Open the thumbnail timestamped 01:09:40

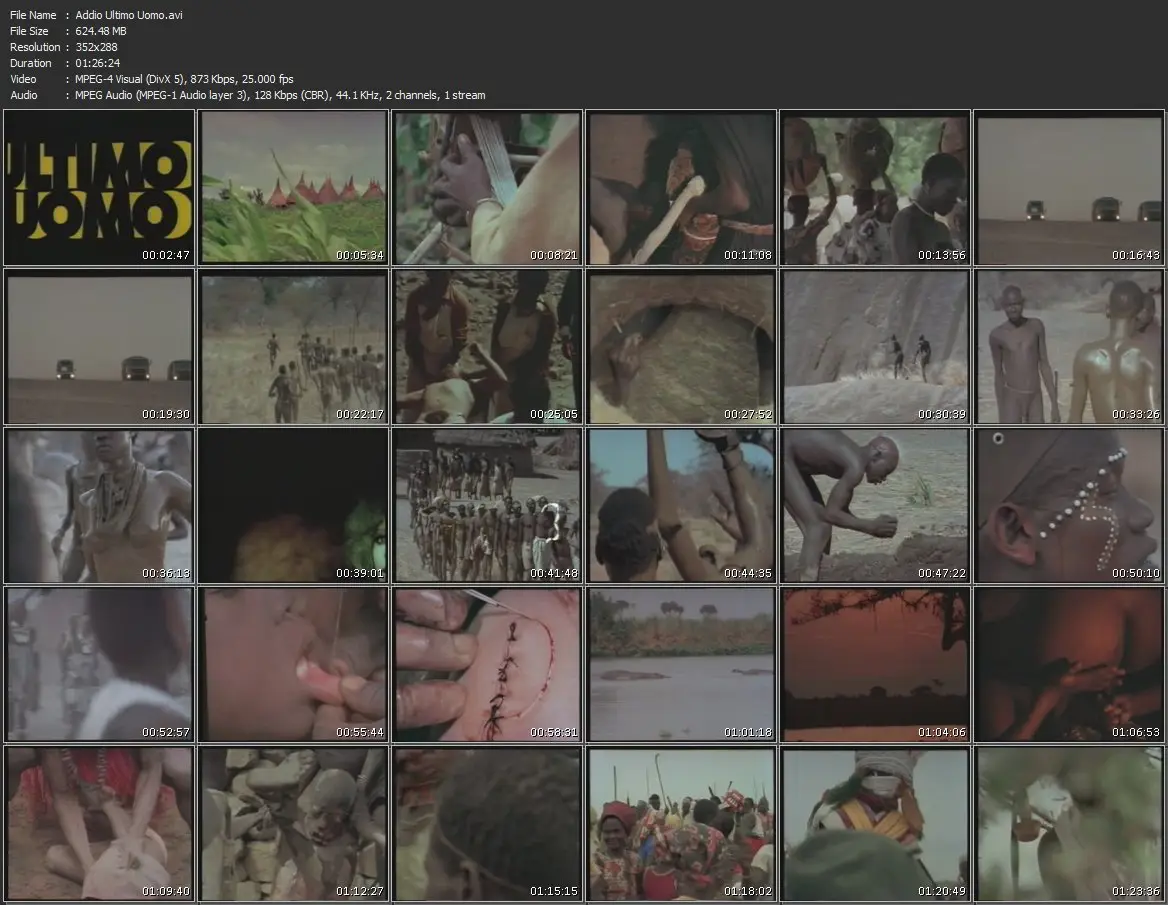(x=99, y=824)
